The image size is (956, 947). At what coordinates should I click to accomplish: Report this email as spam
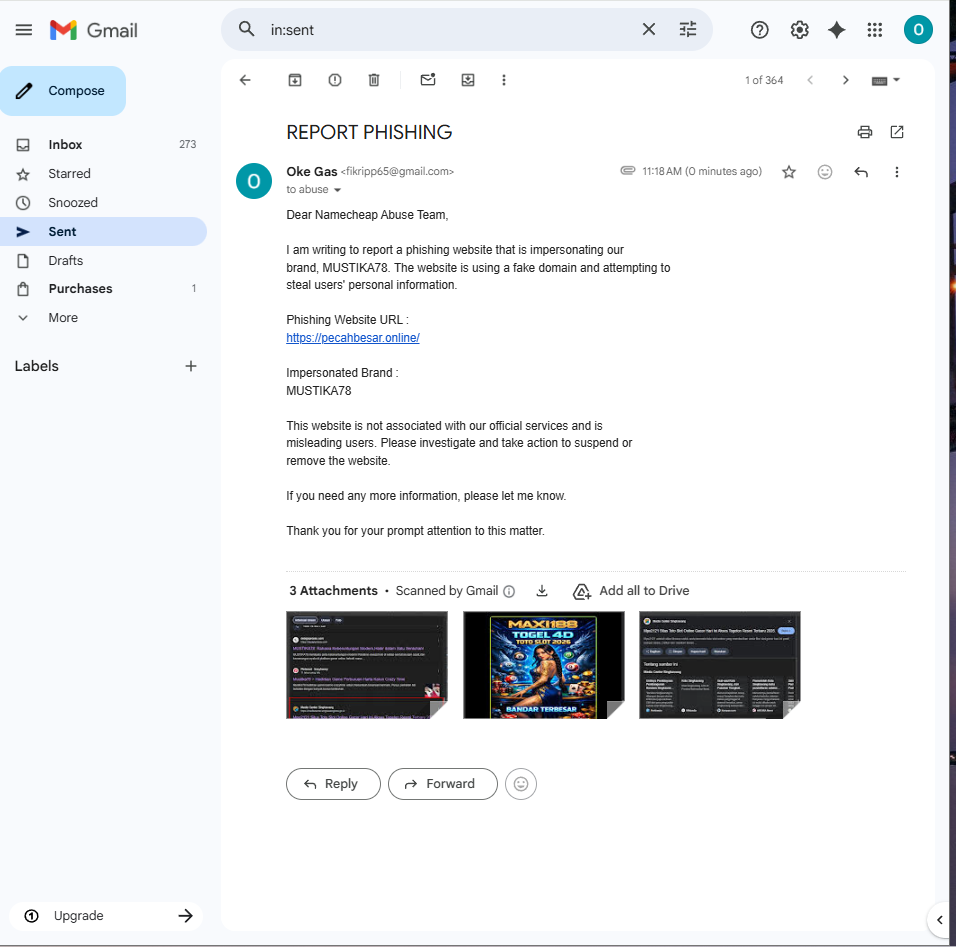[335, 80]
